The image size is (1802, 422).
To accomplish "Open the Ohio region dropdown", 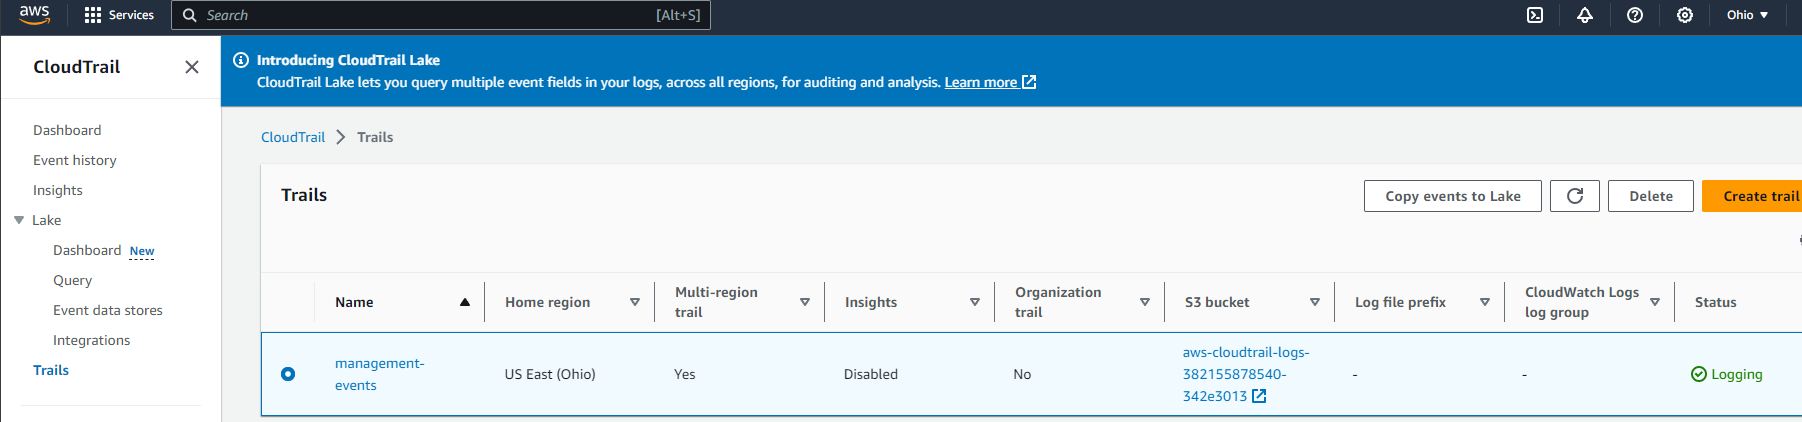I will pos(1747,15).
